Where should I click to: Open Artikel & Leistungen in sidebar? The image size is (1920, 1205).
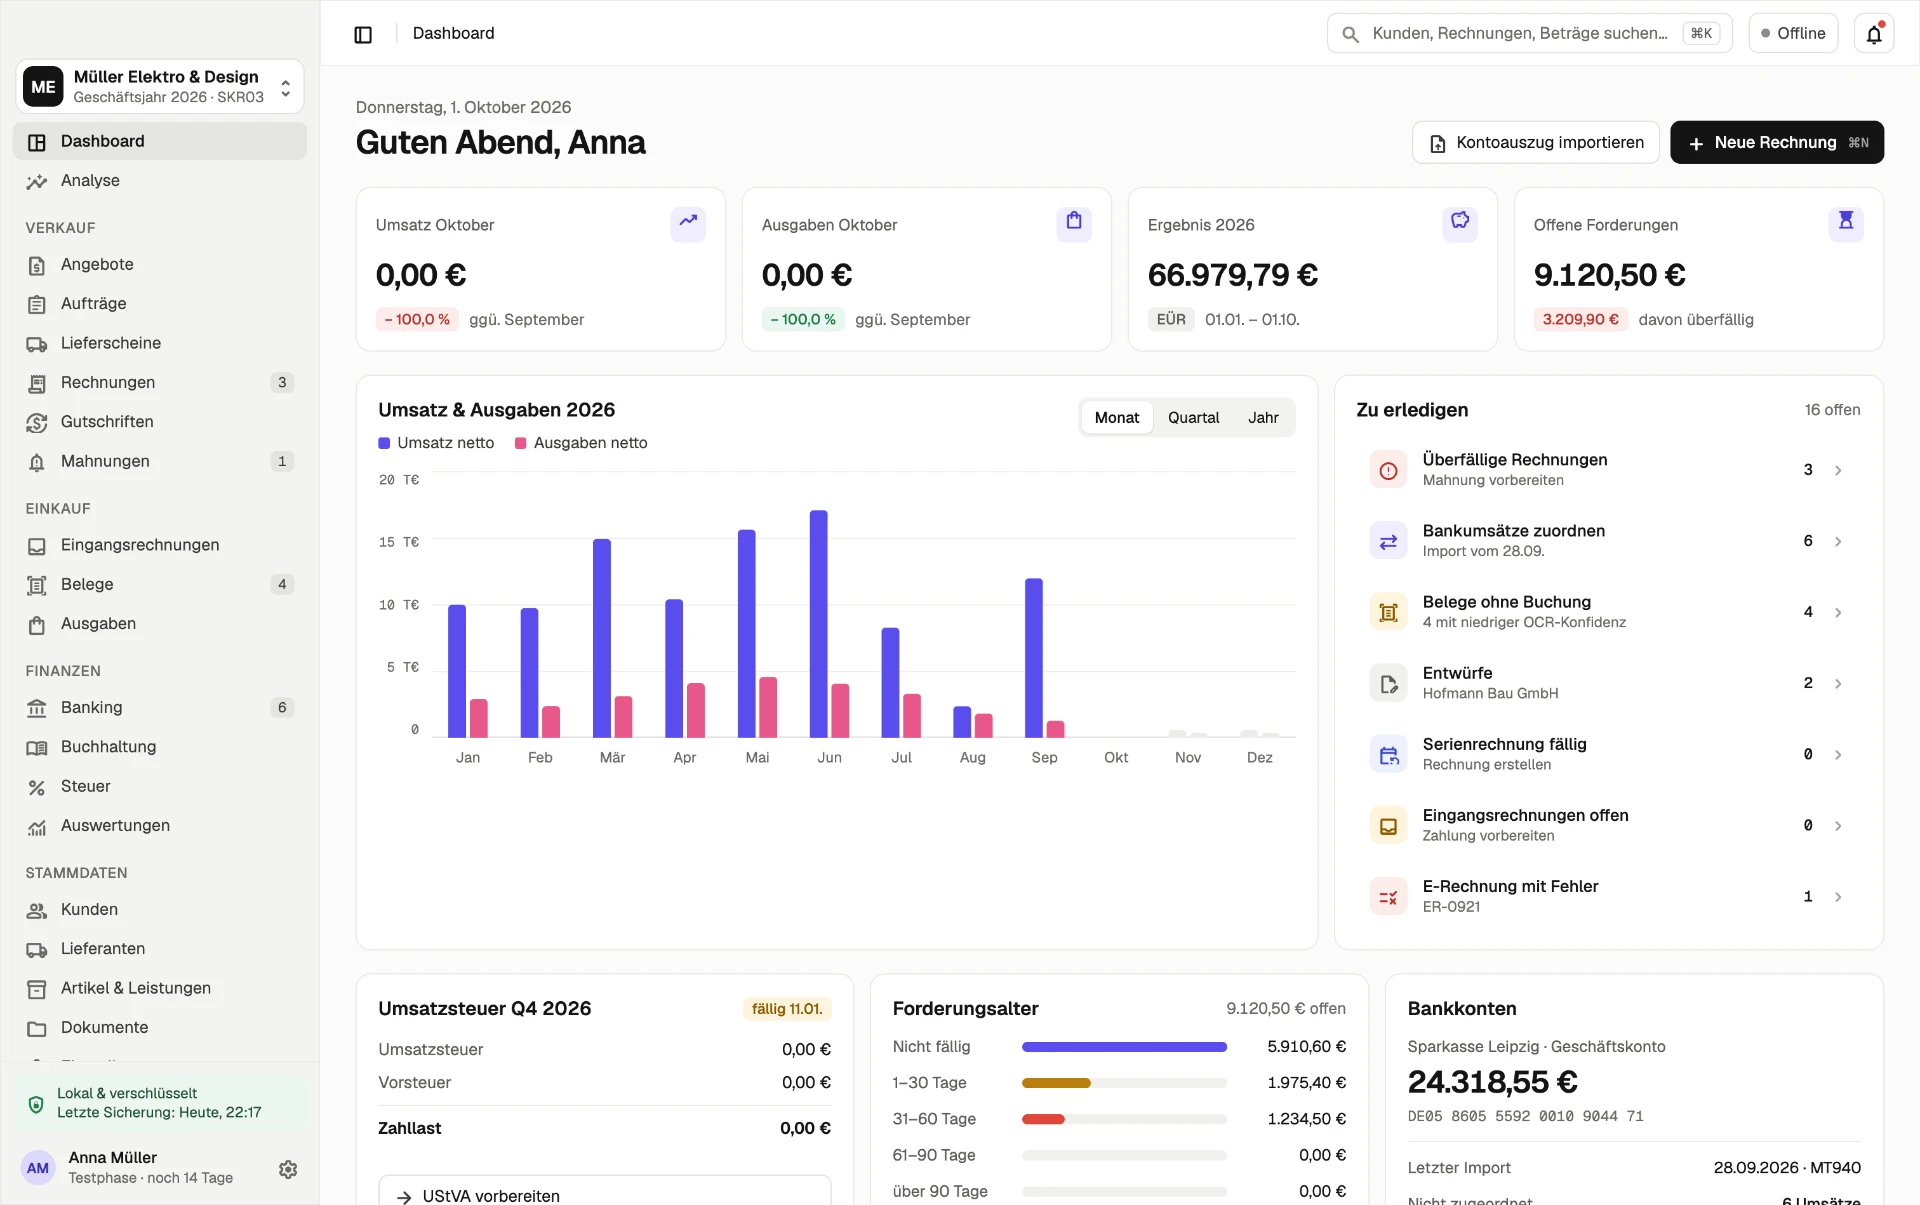point(160,989)
